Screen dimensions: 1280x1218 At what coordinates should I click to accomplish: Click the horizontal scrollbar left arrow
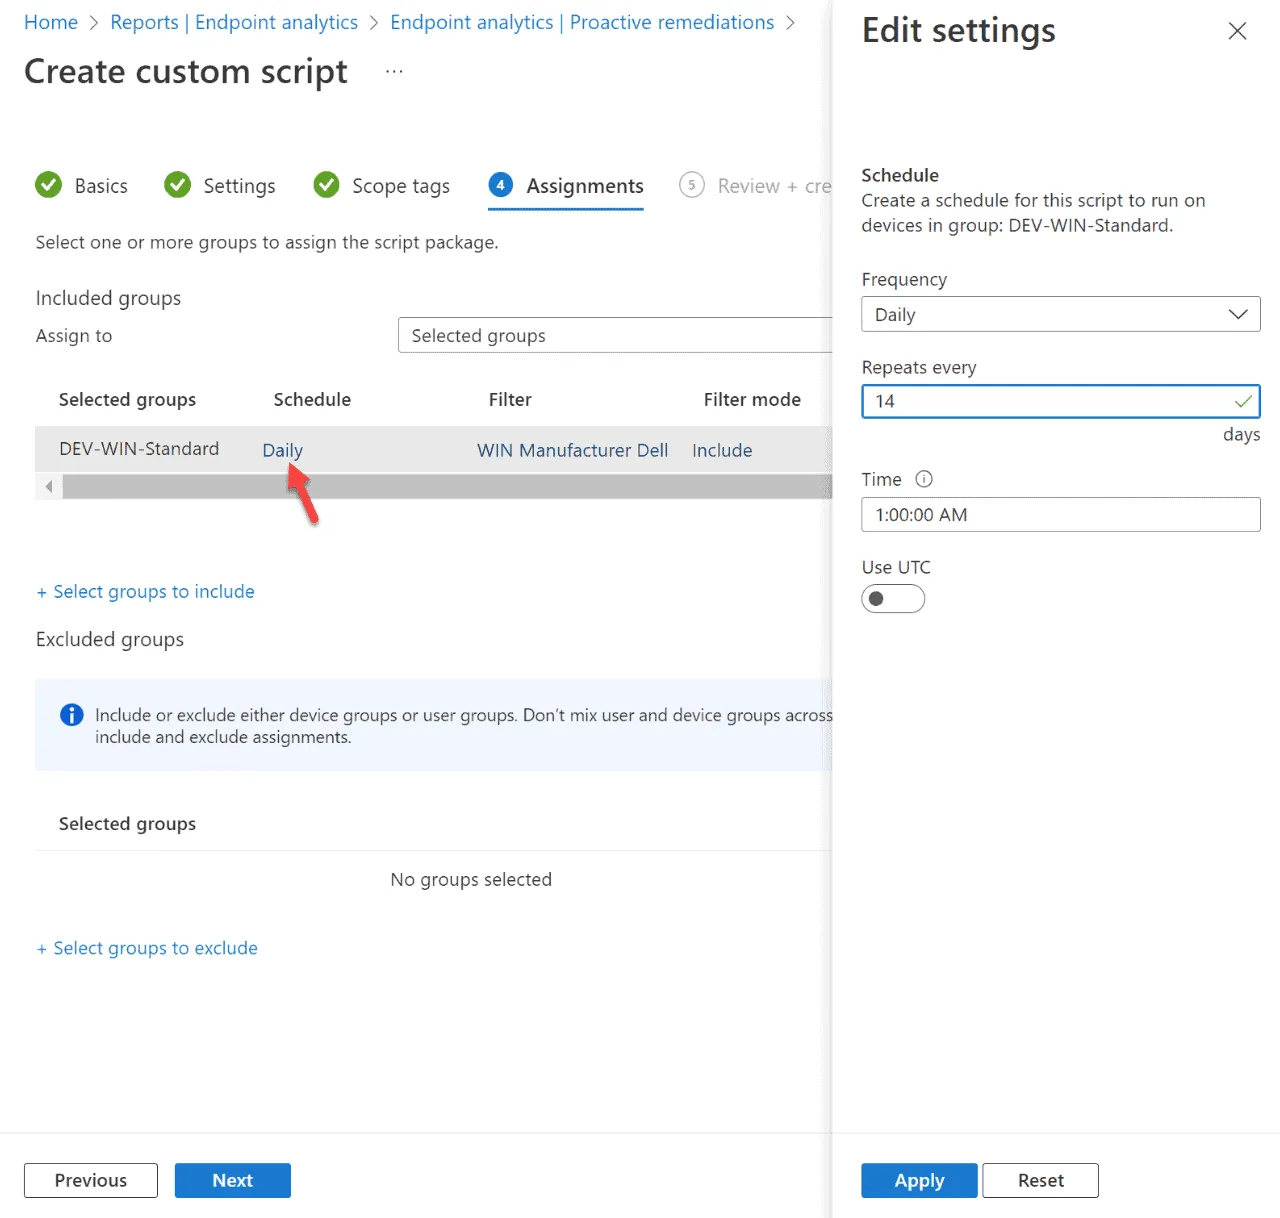click(48, 486)
